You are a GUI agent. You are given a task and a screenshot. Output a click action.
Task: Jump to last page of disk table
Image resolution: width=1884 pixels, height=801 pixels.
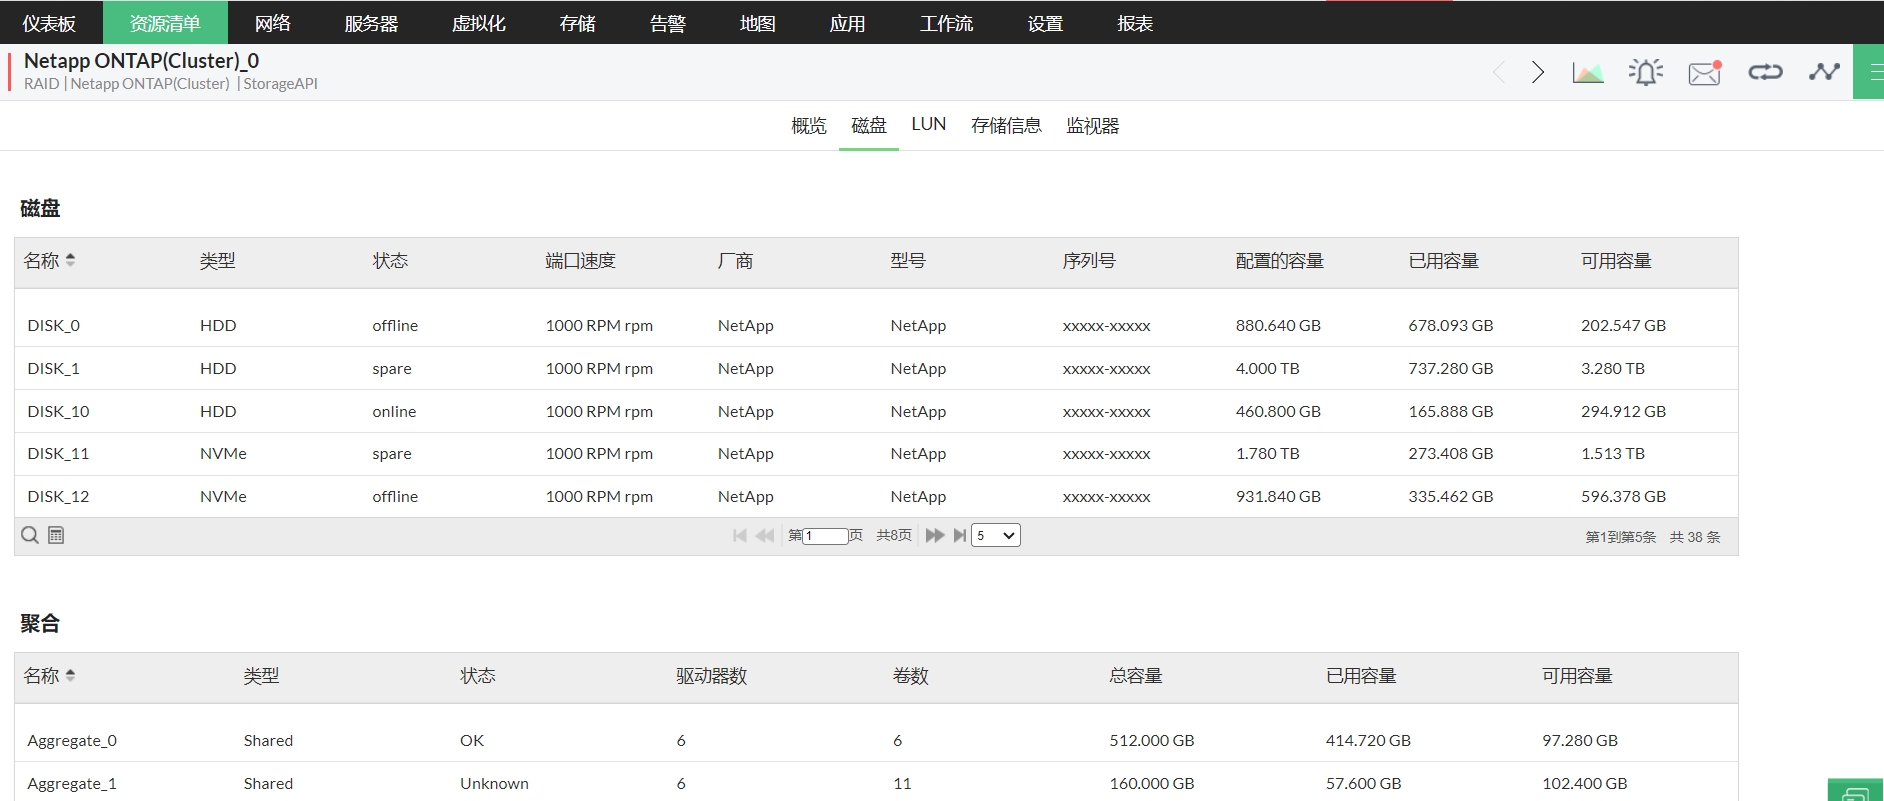point(960,535)
